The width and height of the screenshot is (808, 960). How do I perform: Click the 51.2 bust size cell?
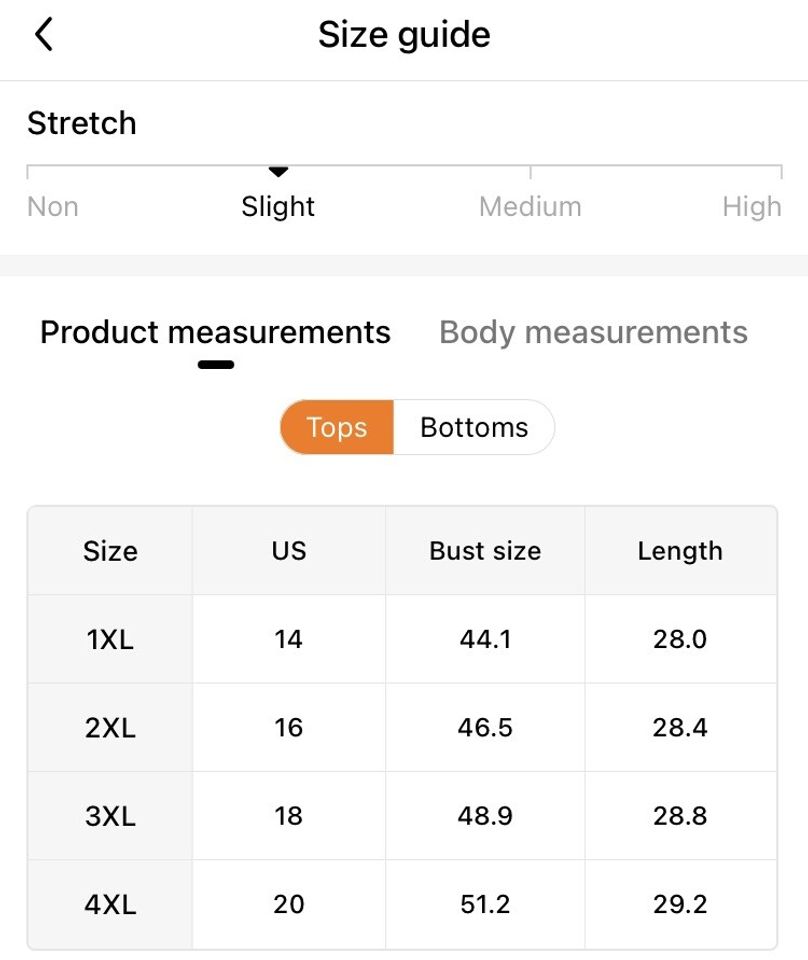485,904
